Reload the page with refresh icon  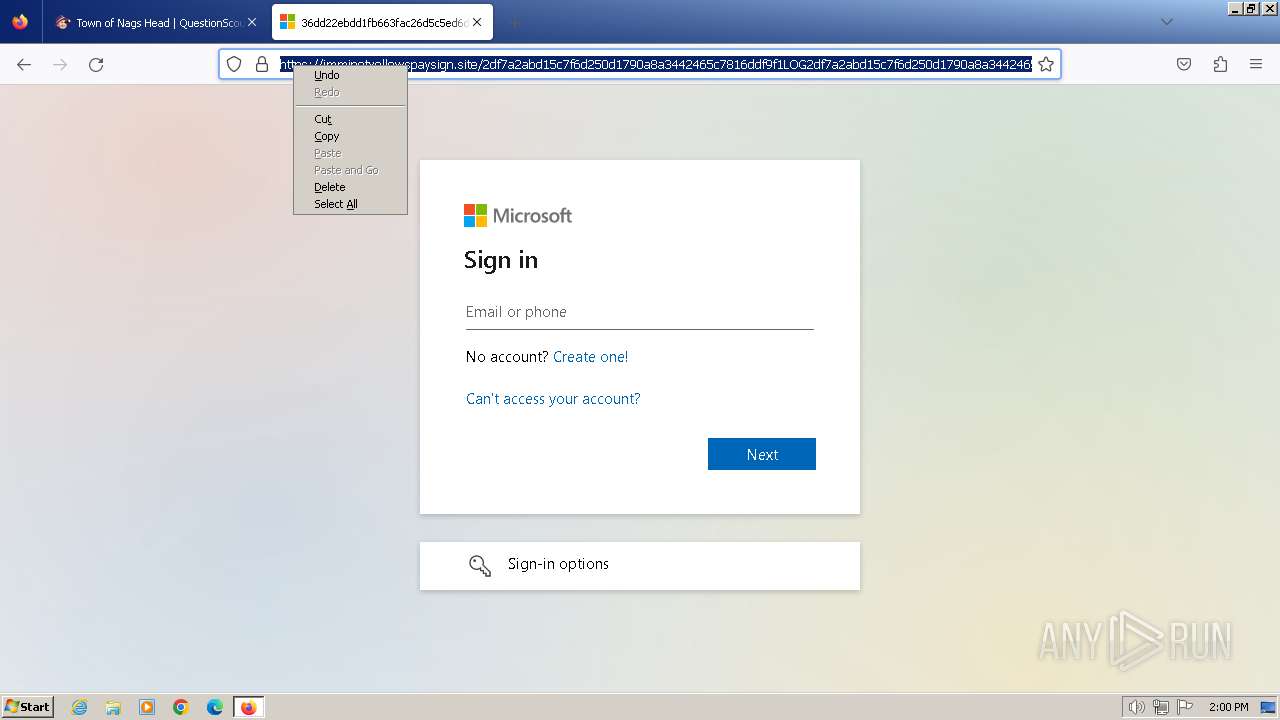(96, 64)
